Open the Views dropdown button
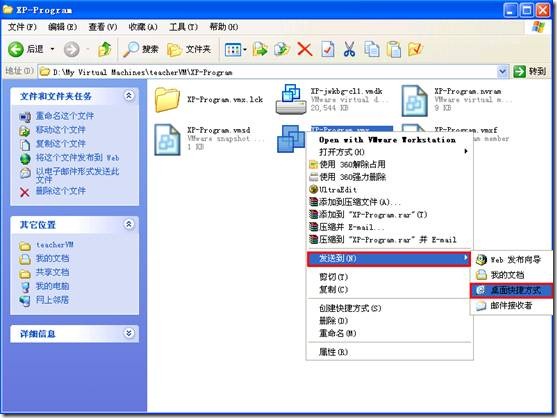Viewport: 557px width, 418px height. 236,50
